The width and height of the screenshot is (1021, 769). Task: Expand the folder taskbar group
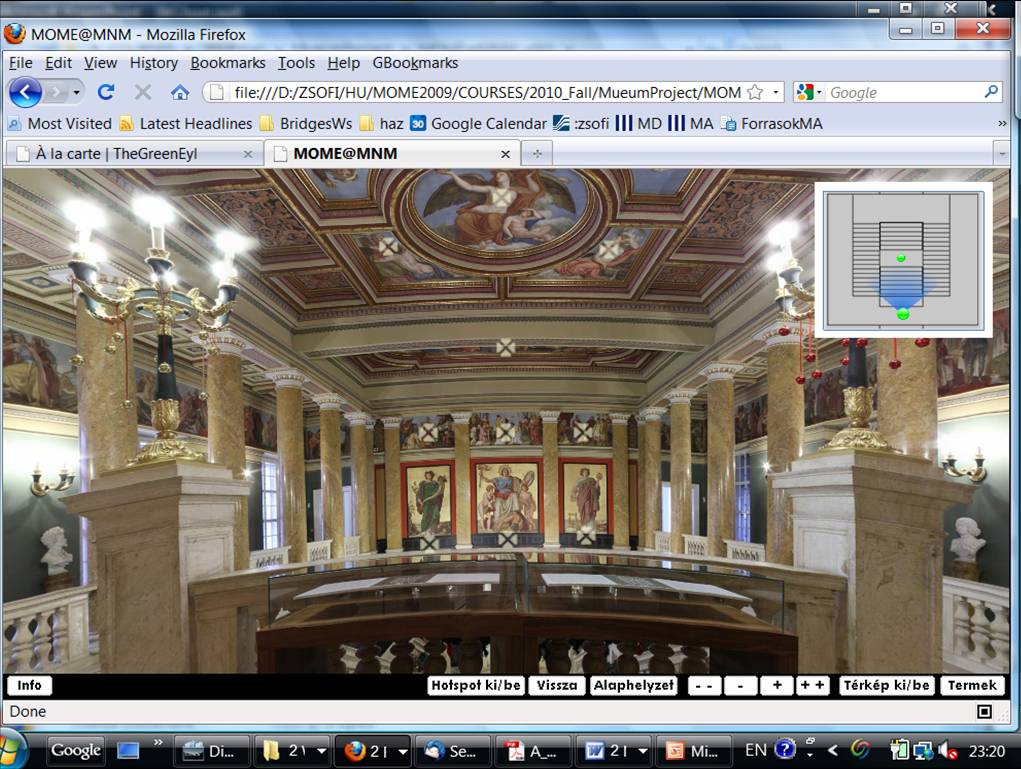(x=322, y=751)
